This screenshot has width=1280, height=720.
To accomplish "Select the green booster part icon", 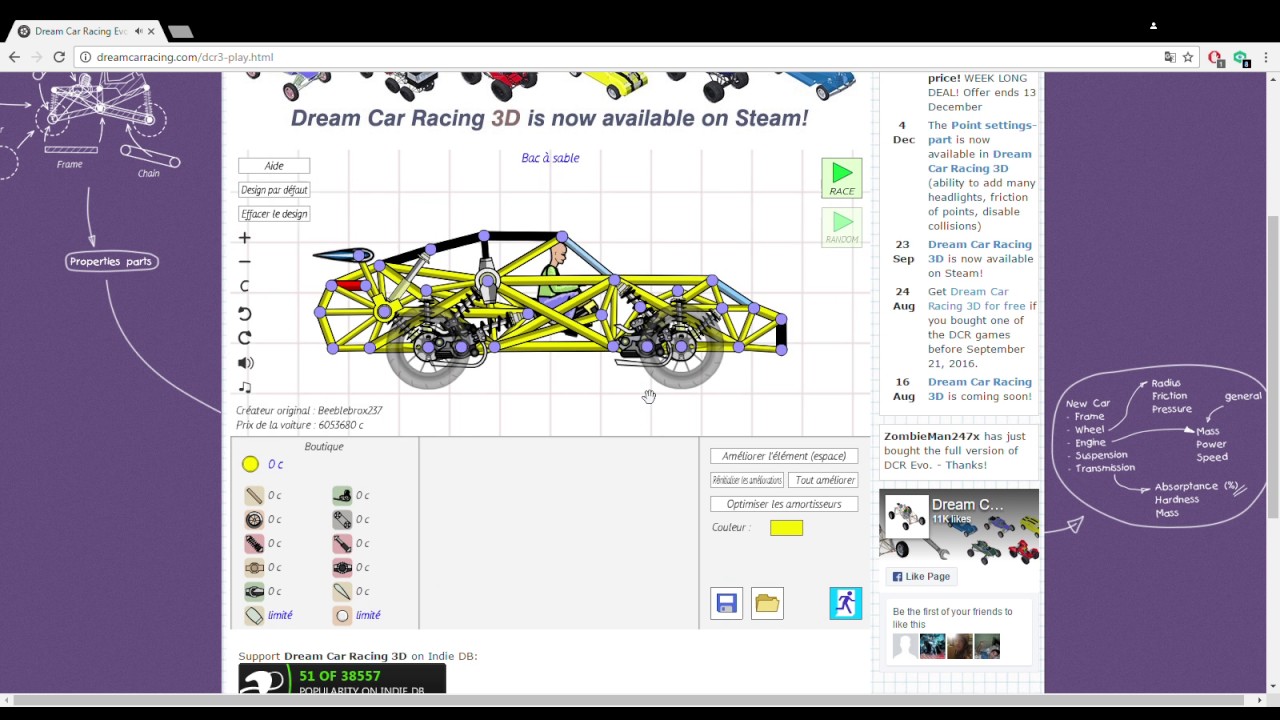I will pyautogui.click(x=254, y=591).
